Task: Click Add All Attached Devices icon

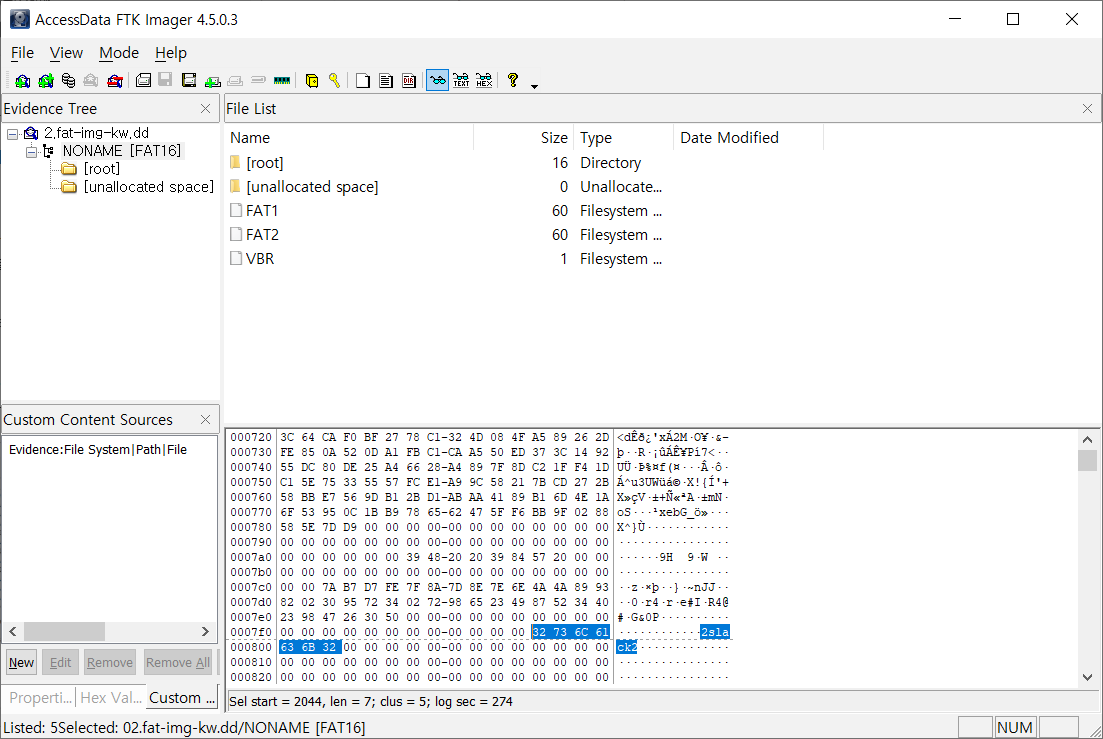Action: pos(46,81)
